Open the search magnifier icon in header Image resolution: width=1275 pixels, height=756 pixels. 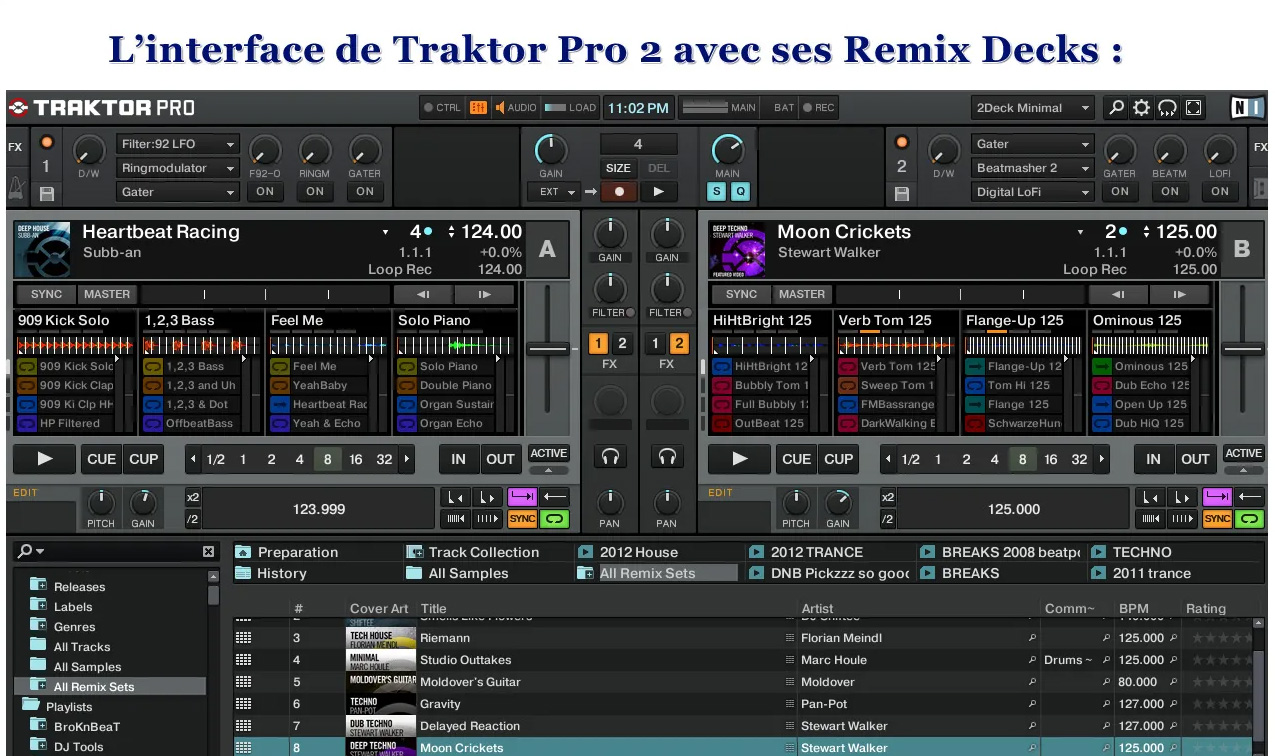coord(1116,108)
